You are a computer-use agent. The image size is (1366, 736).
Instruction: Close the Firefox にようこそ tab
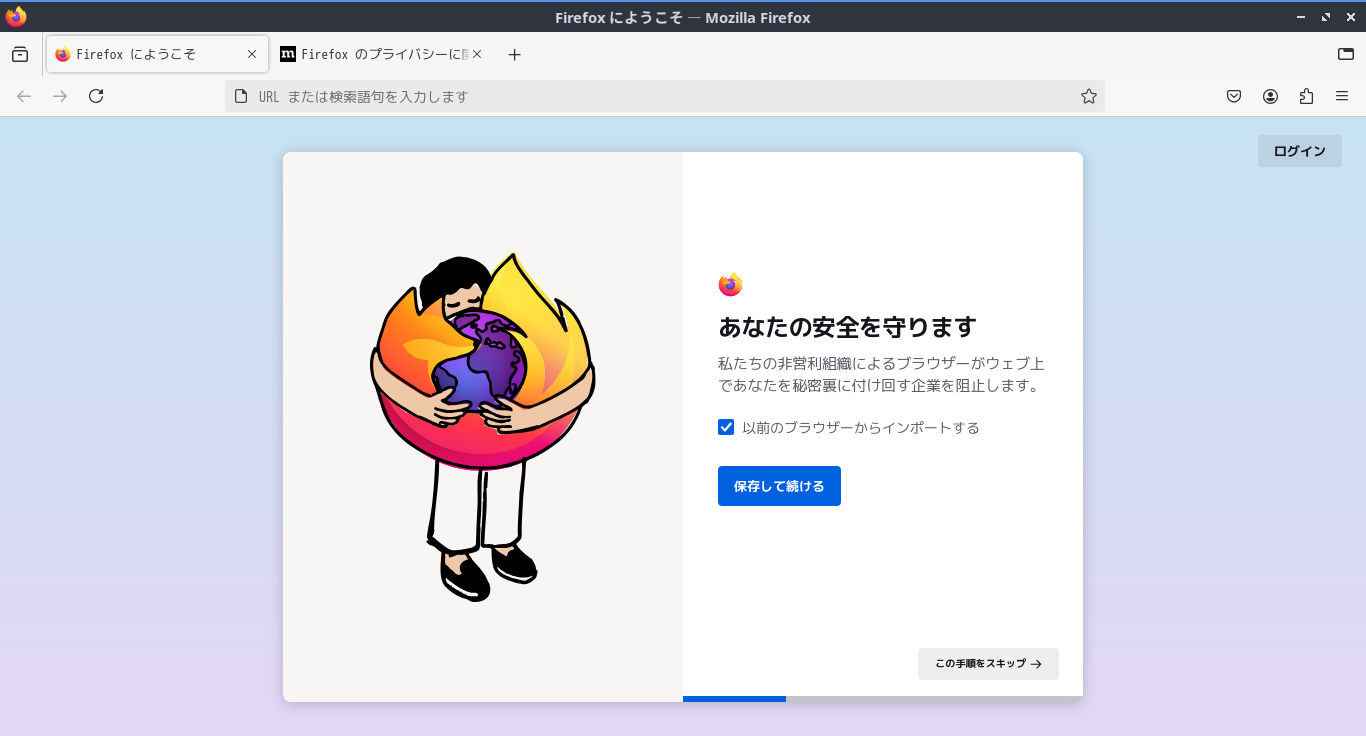(252, 55)
